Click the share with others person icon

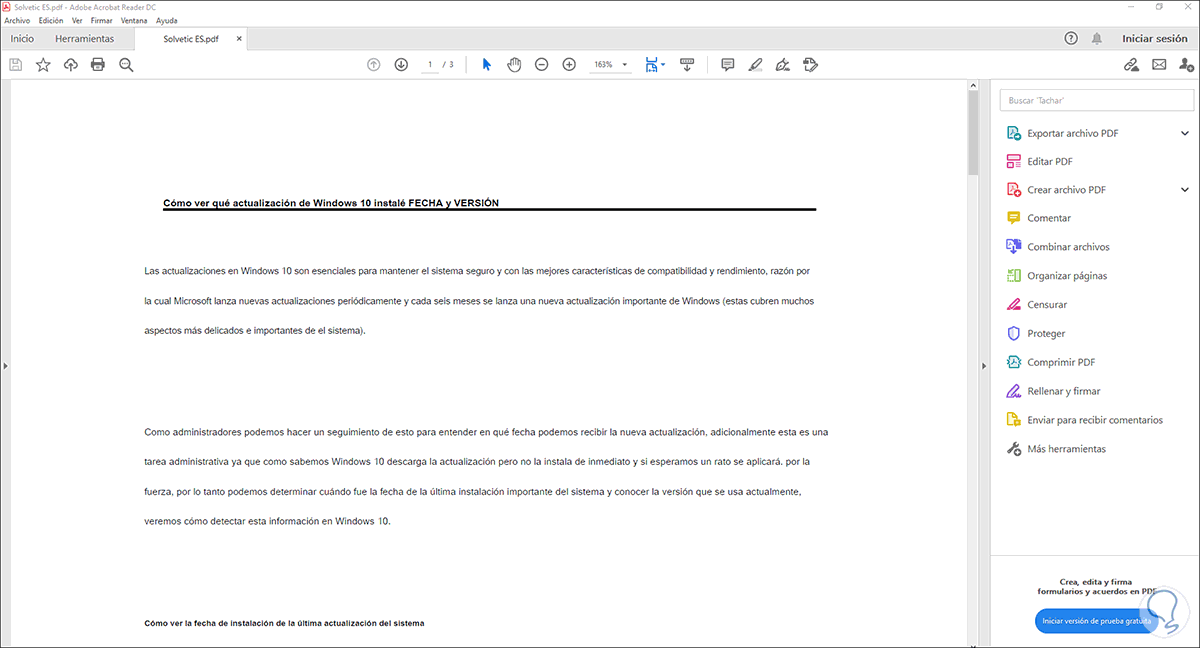coord(1187,65)
